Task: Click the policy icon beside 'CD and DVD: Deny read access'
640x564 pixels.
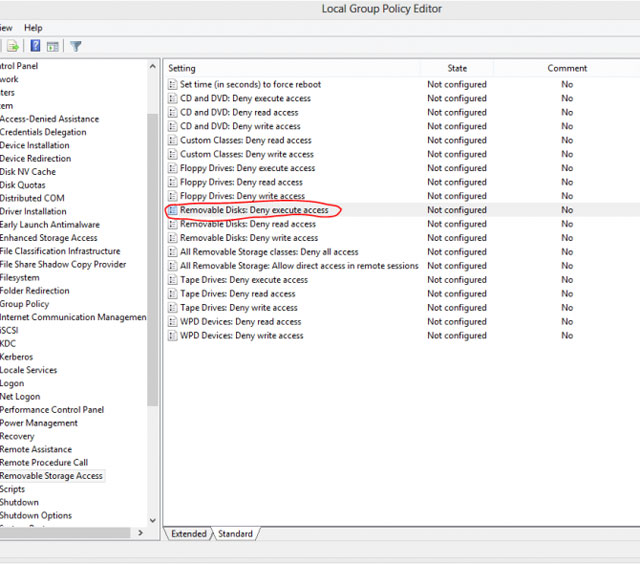Action: (173, 113)
